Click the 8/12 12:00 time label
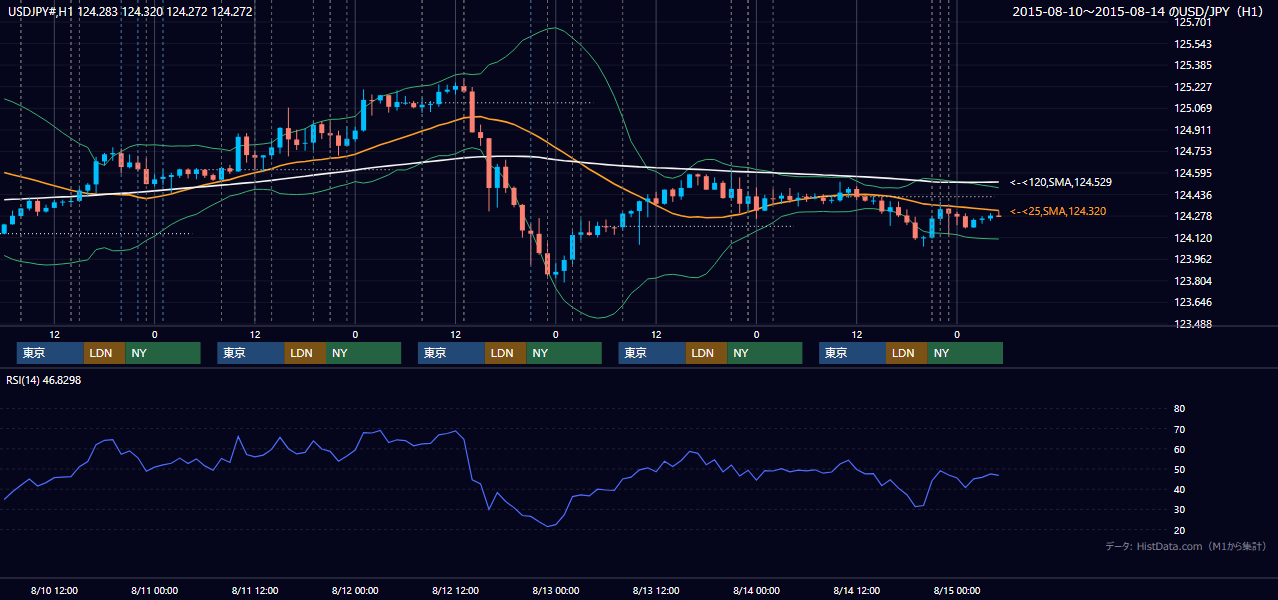 [x=456, y=590]
